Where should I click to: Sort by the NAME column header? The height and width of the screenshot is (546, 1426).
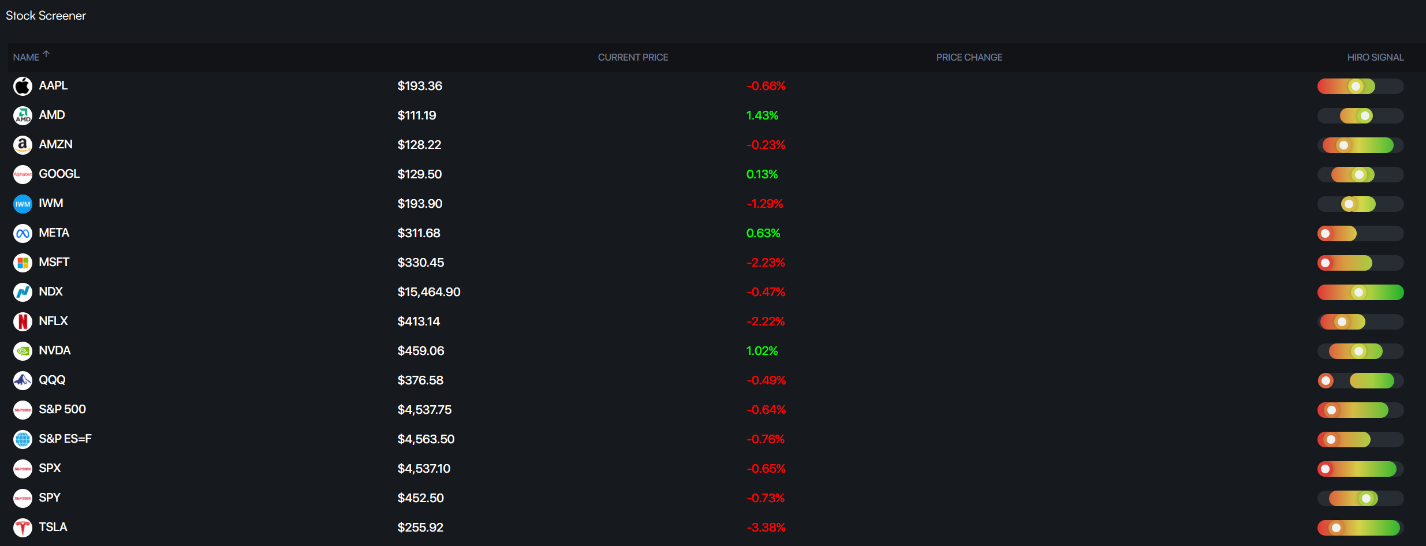(x=26, y=58)
